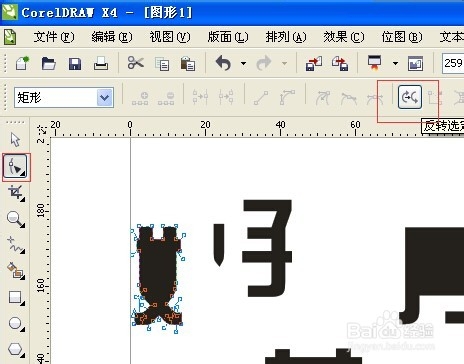This screenshot has height=364, width=464.
Task: Click the Welcome screen icon
Action: 415,63
